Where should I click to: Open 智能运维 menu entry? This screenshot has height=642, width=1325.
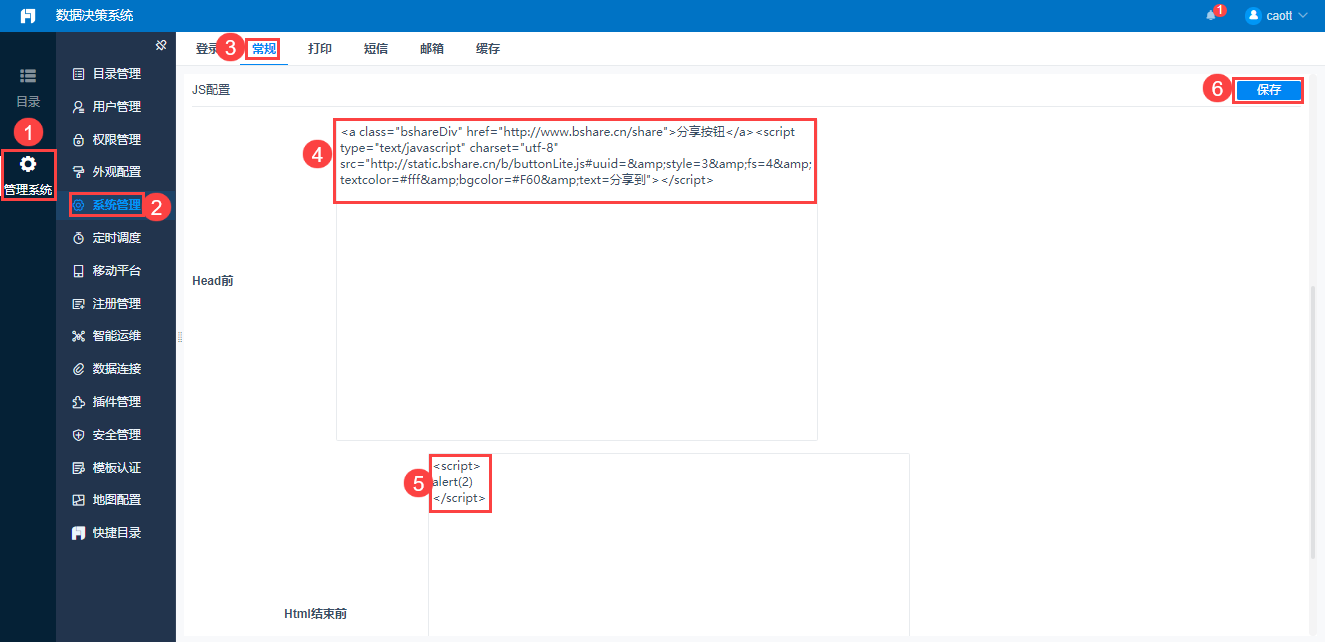[116, 336]
